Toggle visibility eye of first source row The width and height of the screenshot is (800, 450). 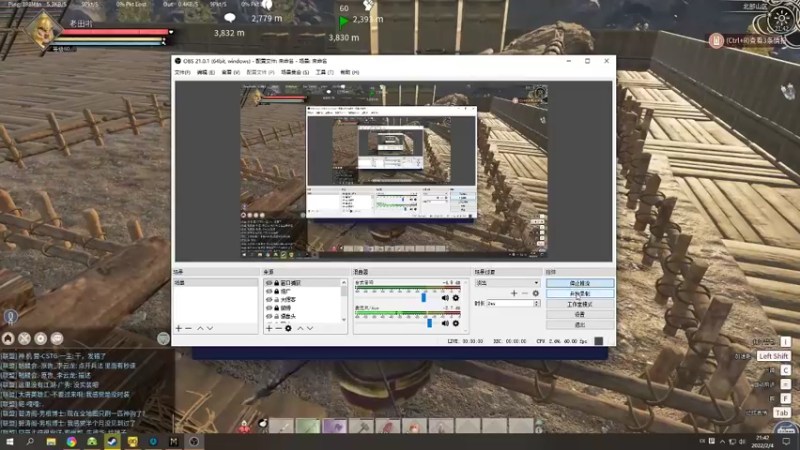click(269, 283)
